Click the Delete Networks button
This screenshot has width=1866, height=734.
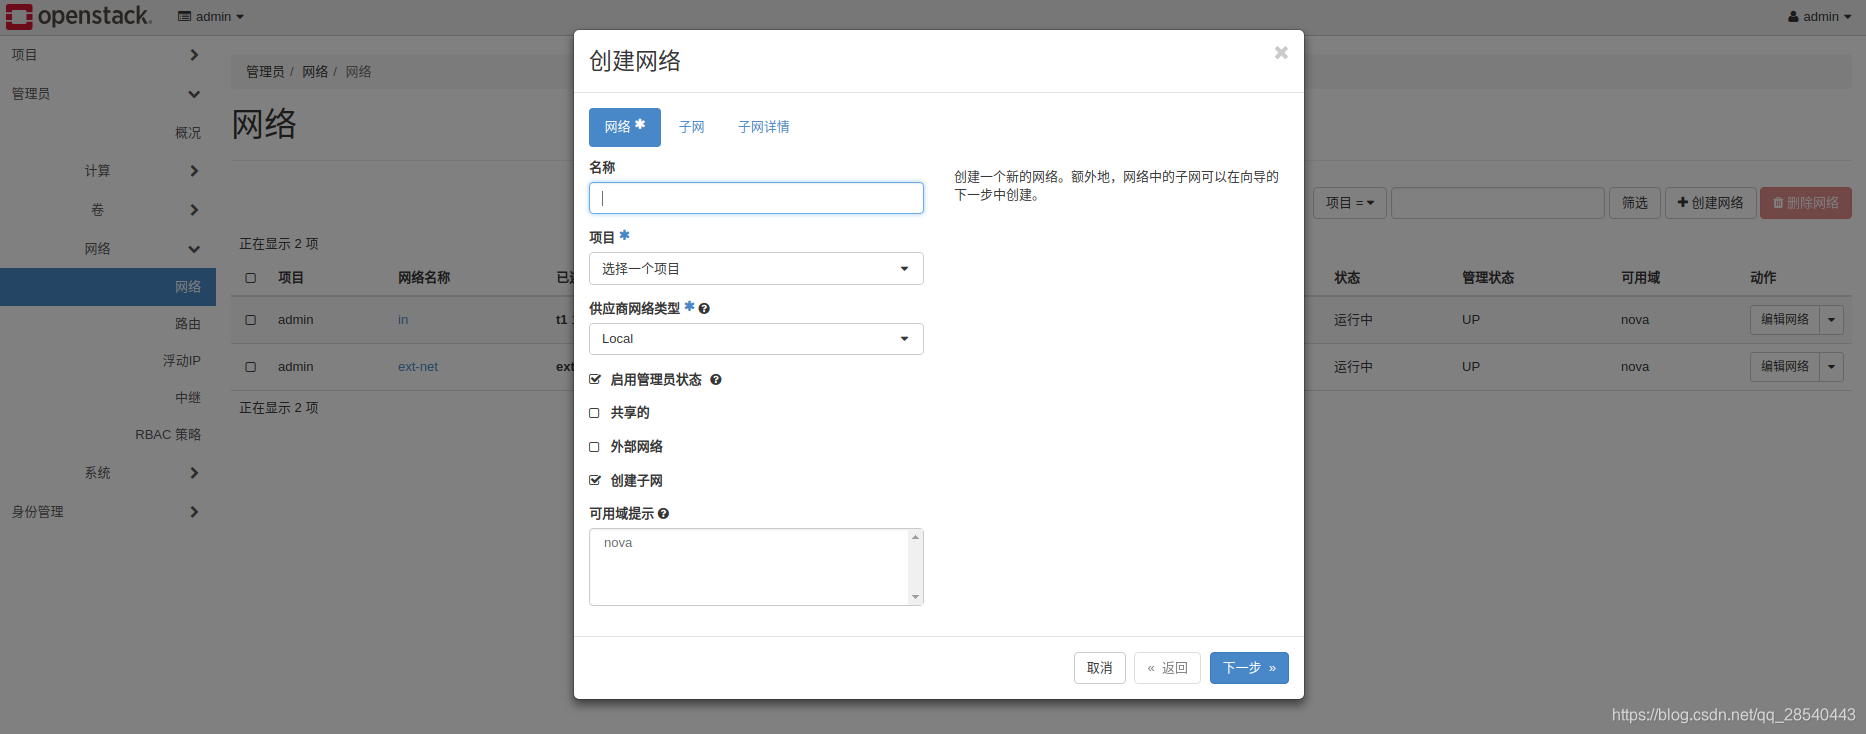tap(1806, 203)
